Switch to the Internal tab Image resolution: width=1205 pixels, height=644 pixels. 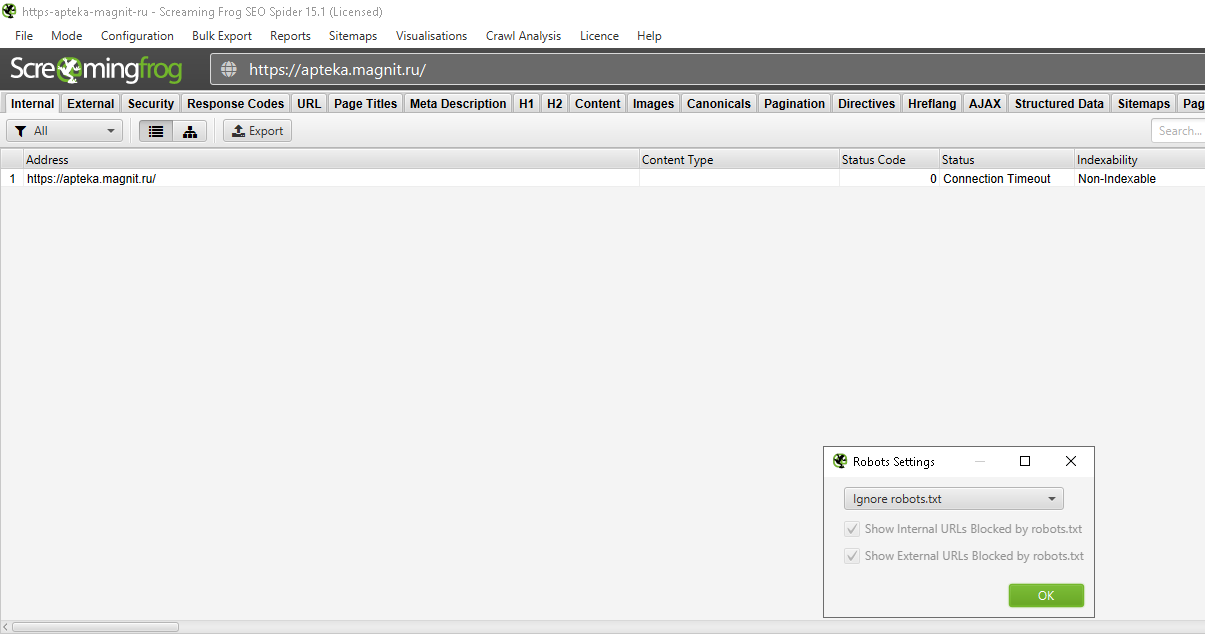pos(33,104)
